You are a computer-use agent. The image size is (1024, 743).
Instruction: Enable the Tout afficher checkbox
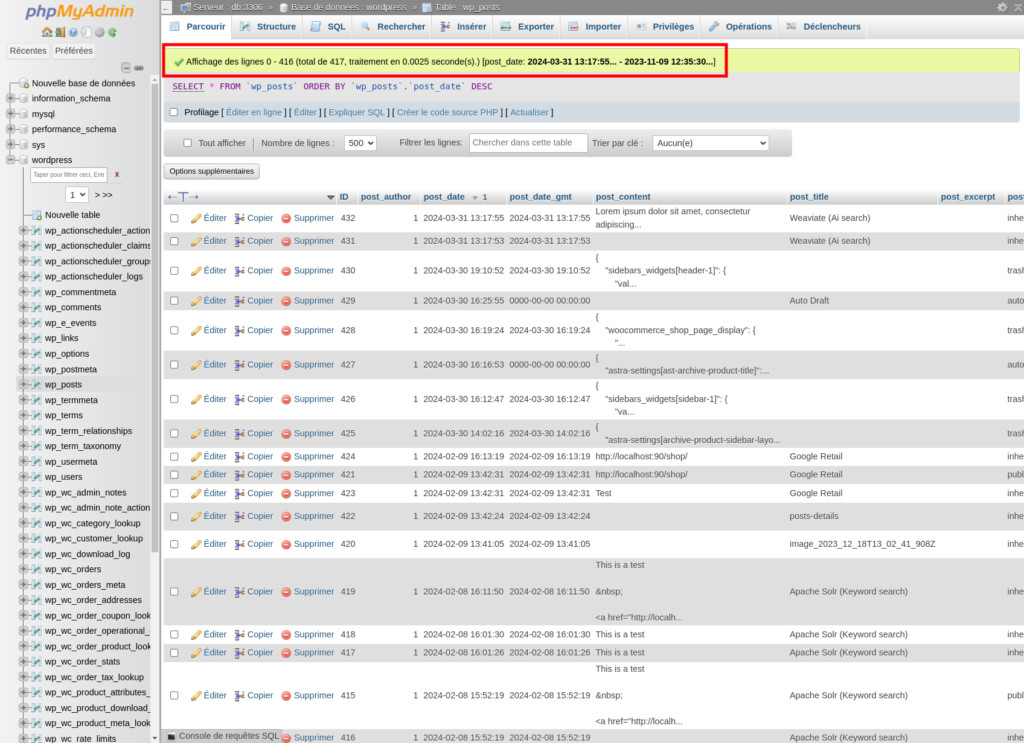[x=187, y=143]
